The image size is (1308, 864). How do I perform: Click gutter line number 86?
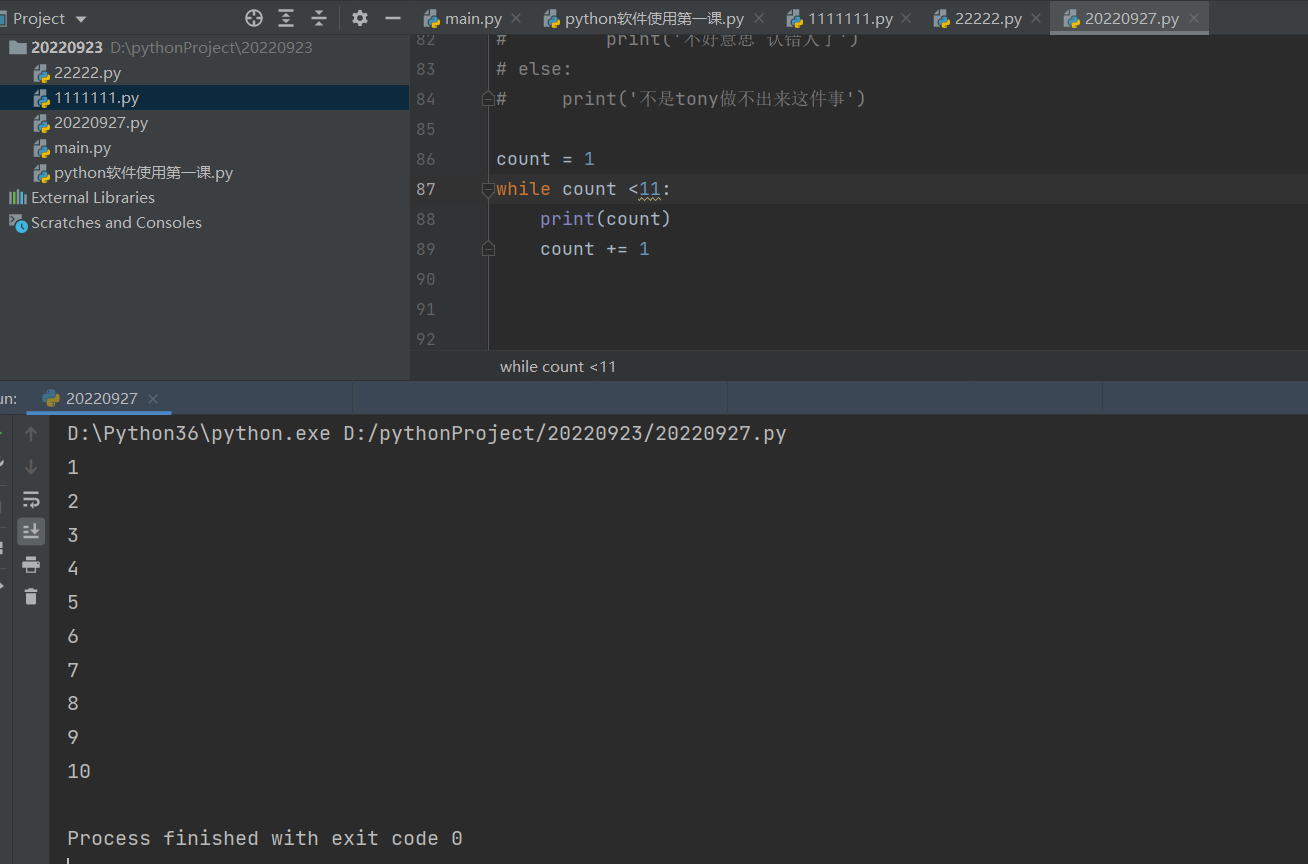pos(426,159)
